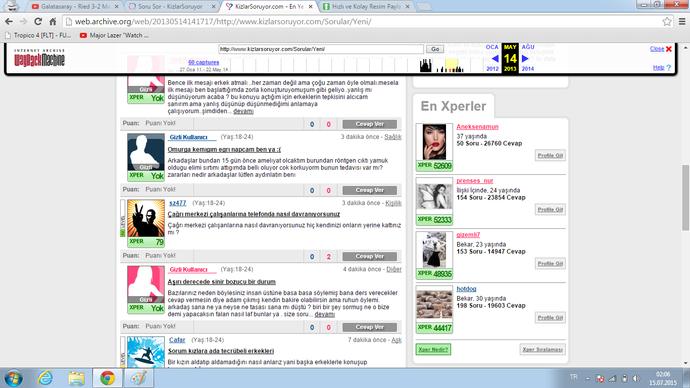Image resolution: width=690 pixels, height=388 pixels.
Task: Open volume control in the system tray
Action: 636,378
